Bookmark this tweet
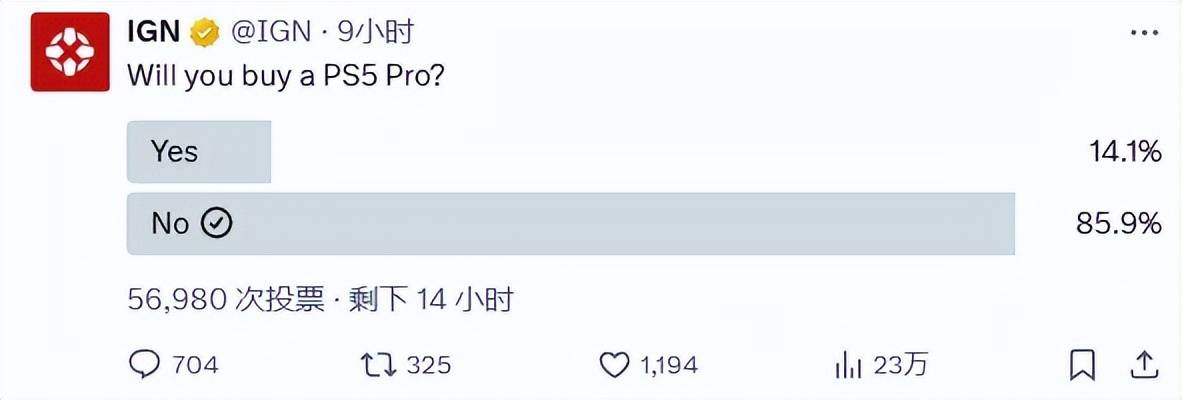The image size is (1182, 400). pos(1082,365)
